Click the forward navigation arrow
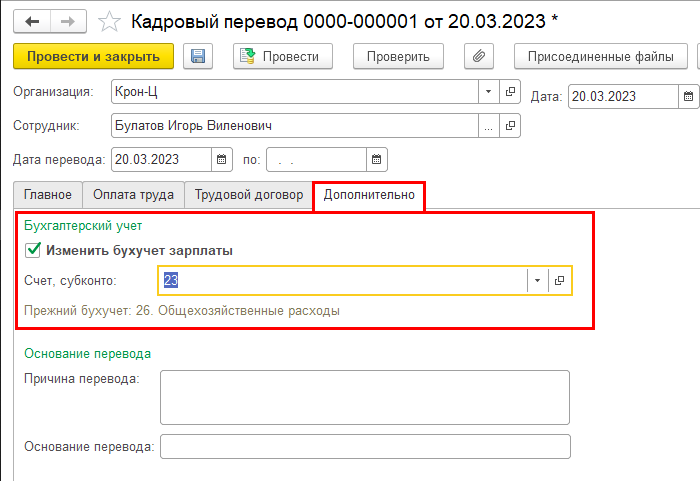 tap(67, 20)
